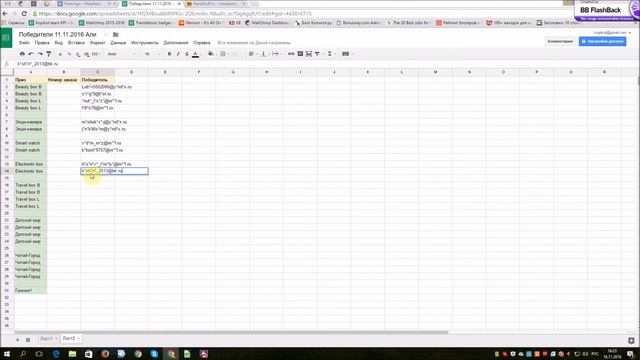This screenshot has height=360, width=640.
Task: Toggle the filter on the sheet
Action: click(317, 54)
